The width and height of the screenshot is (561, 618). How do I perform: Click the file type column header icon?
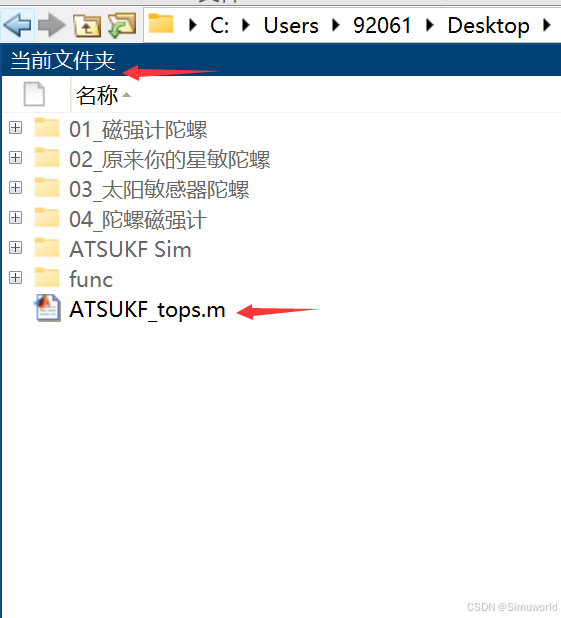click(x=34, y=94)
